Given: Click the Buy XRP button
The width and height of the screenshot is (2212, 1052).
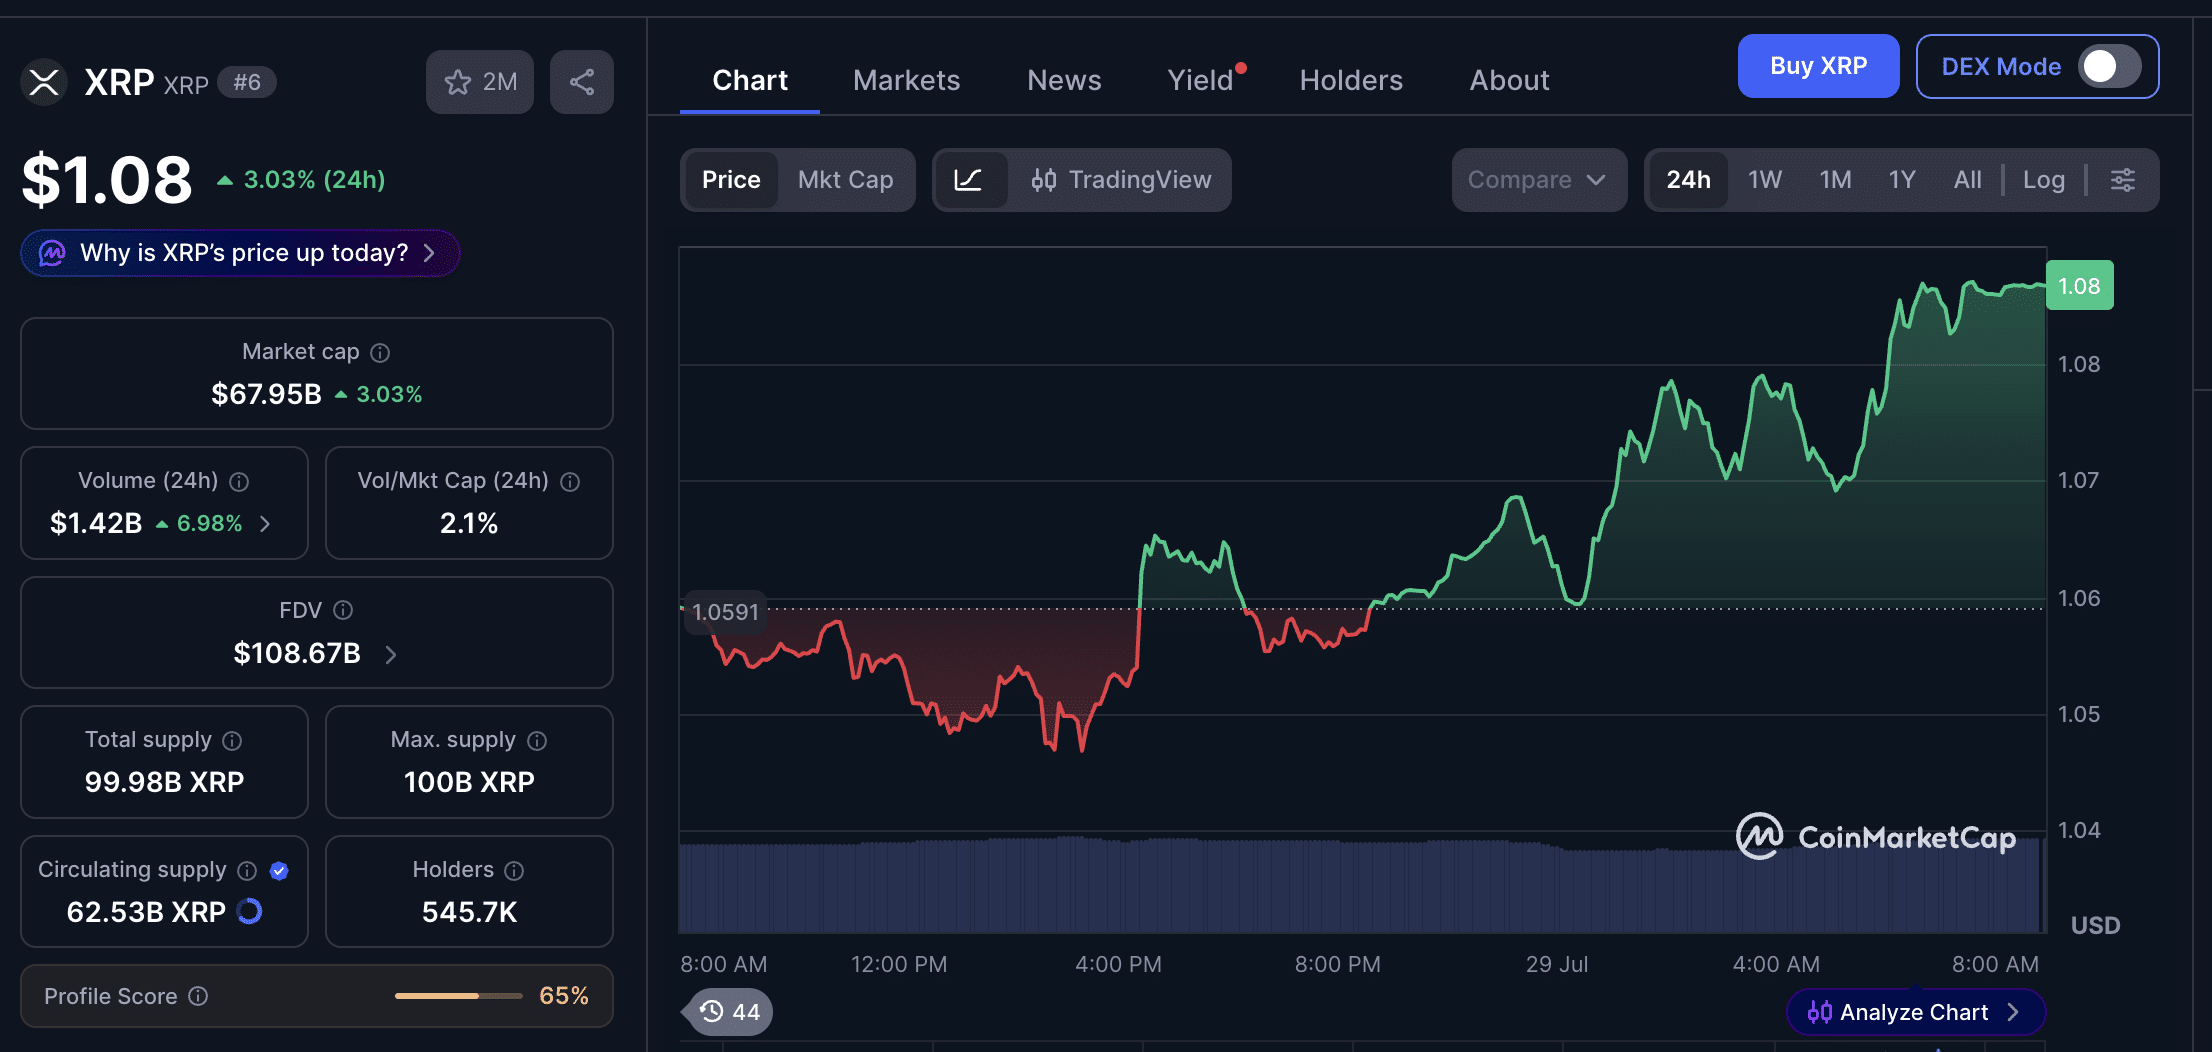Looking at the screenshot, I should click(1818, 66).
